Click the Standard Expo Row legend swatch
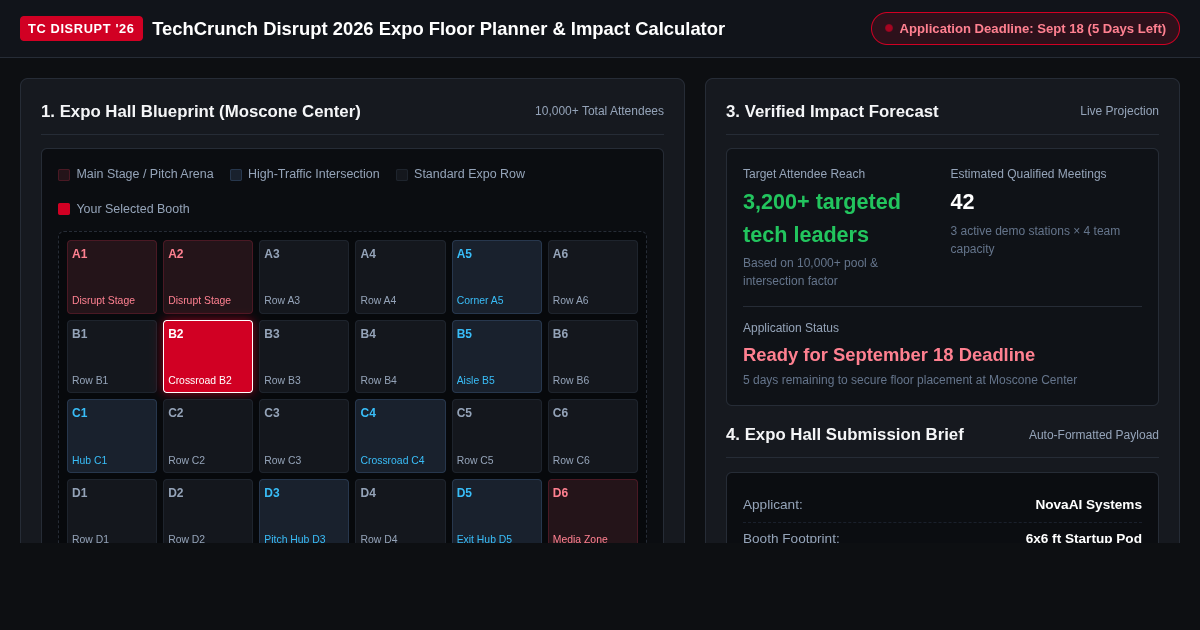Image resolution: width=1200 pixels, height=630 pixels. click(x=402, y=175)
